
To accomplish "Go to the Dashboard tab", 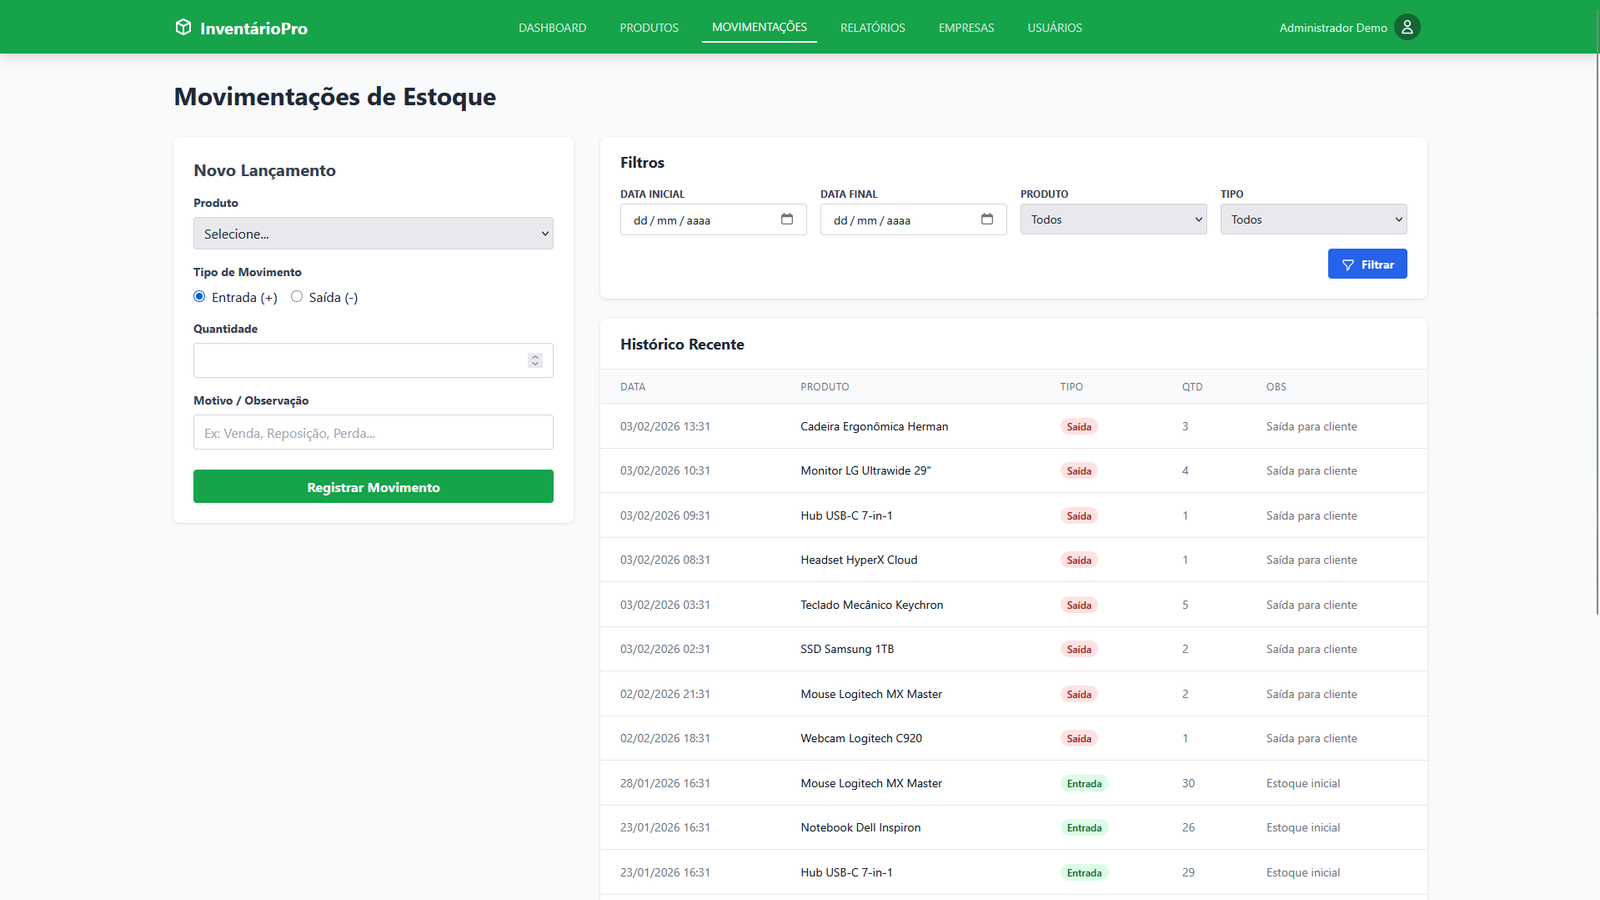I will [x=552, y=28].
